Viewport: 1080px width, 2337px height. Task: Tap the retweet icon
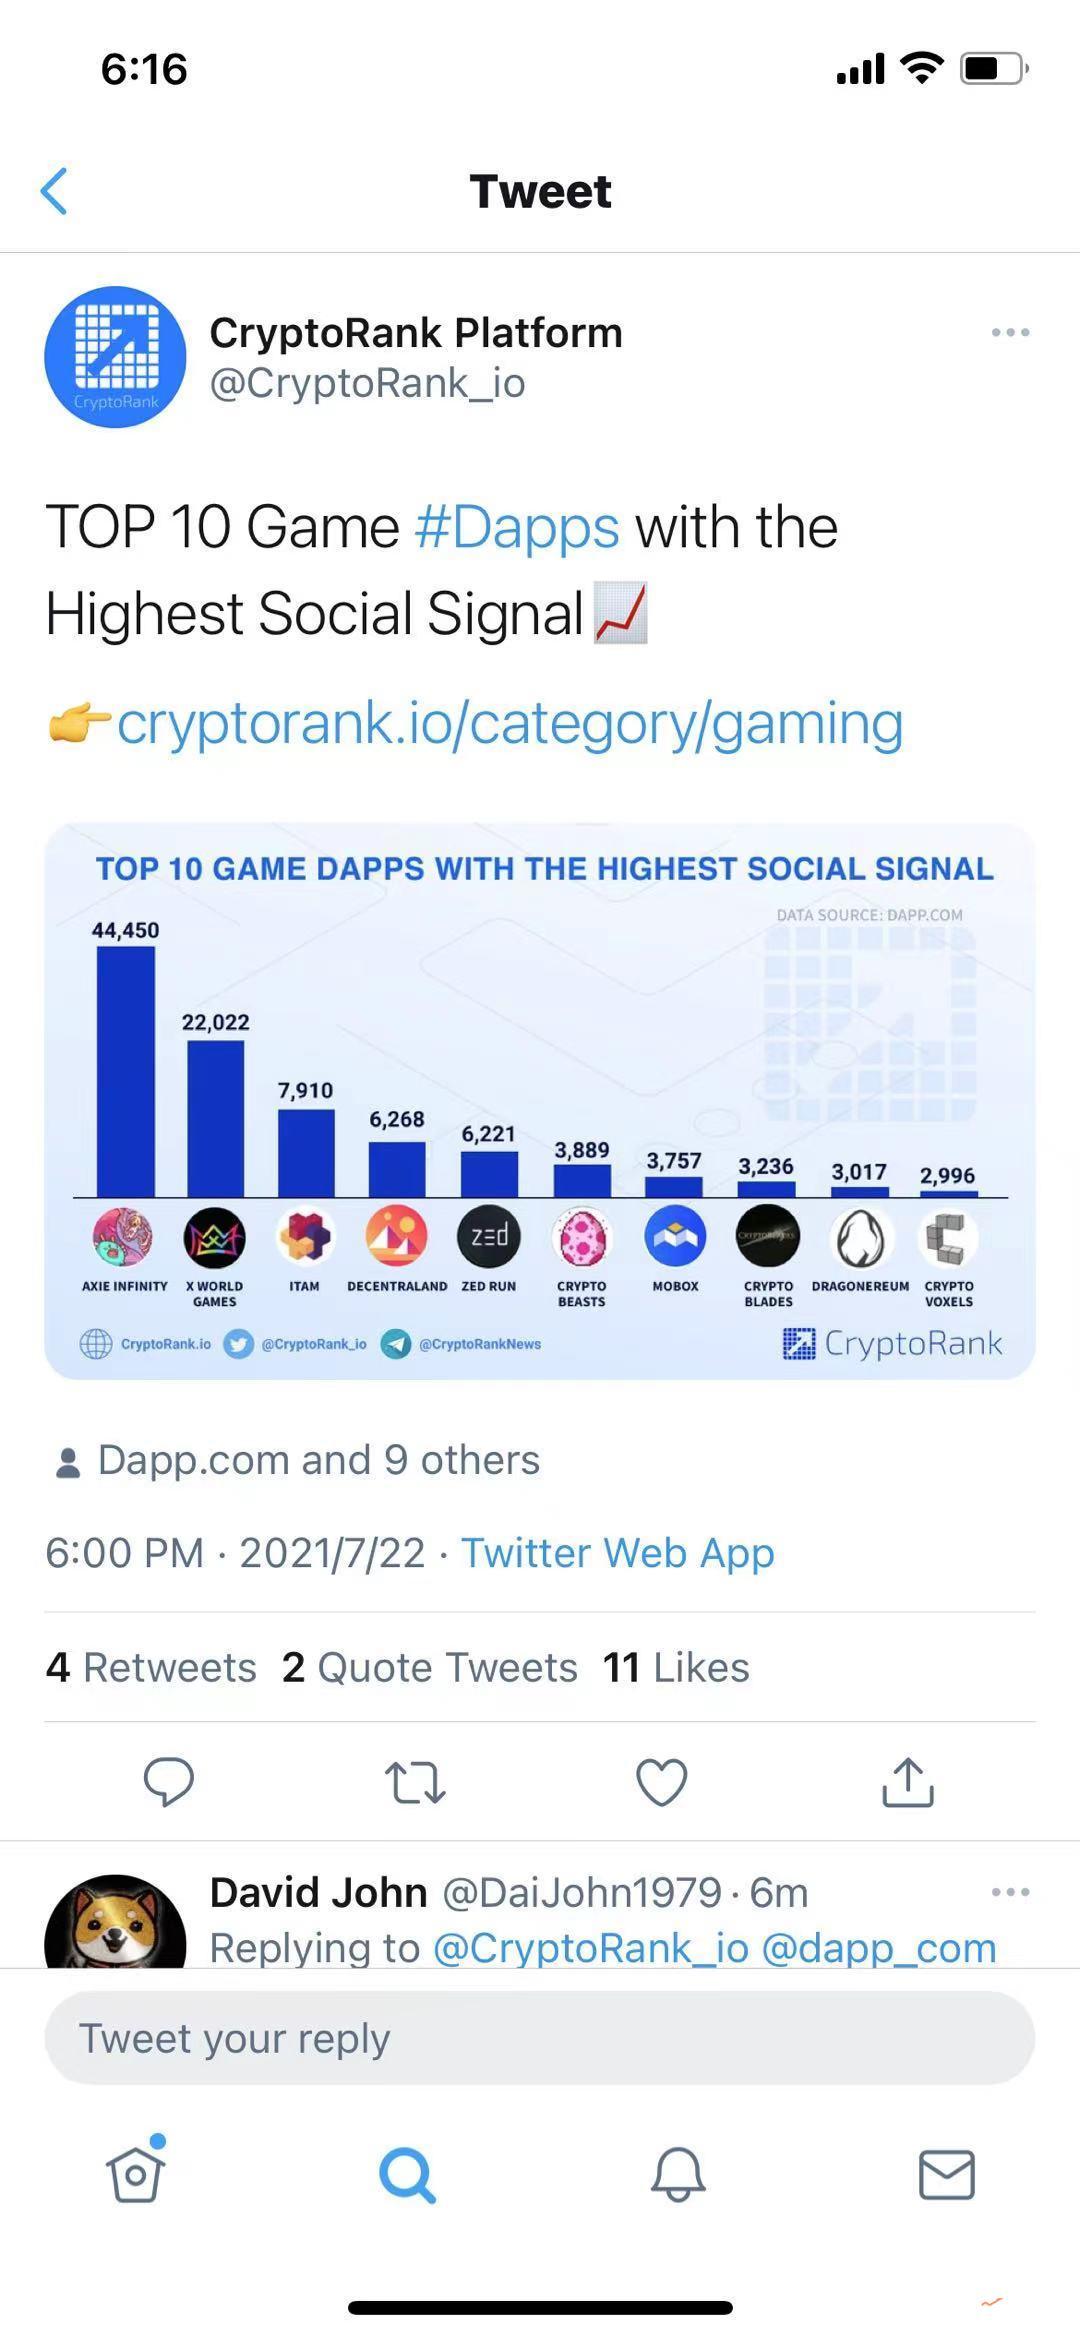pos(416,1781)
